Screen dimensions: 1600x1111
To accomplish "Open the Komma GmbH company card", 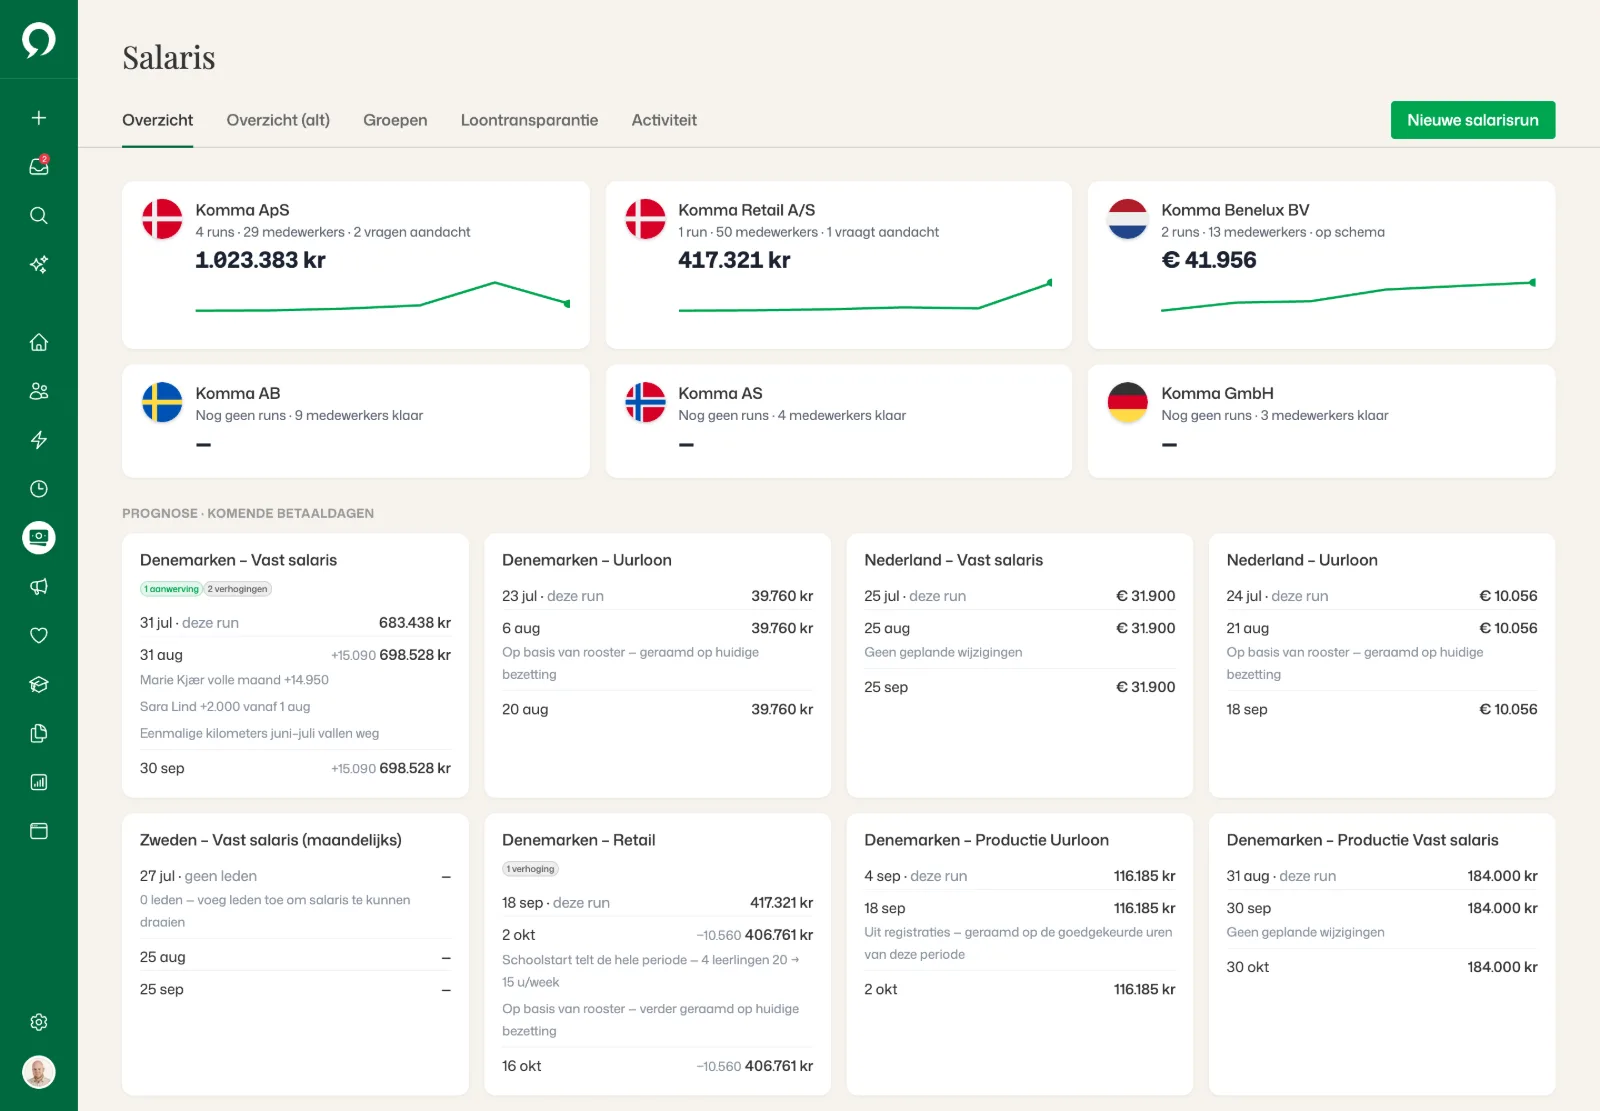I will (x=1321, y=421).
